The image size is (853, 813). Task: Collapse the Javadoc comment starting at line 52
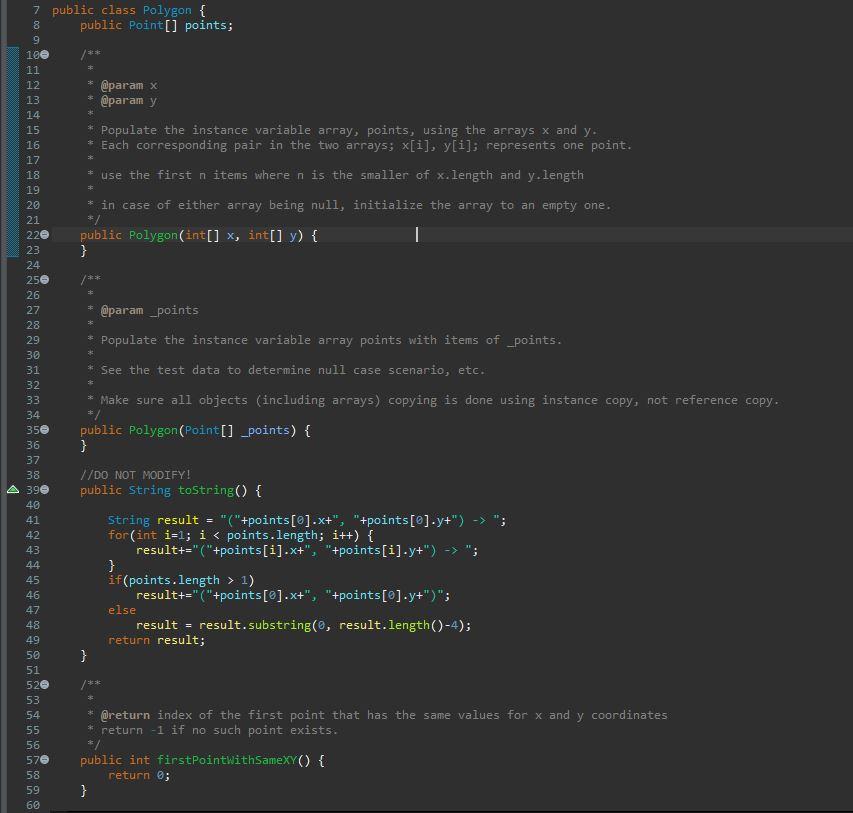[x=45, y=685]
